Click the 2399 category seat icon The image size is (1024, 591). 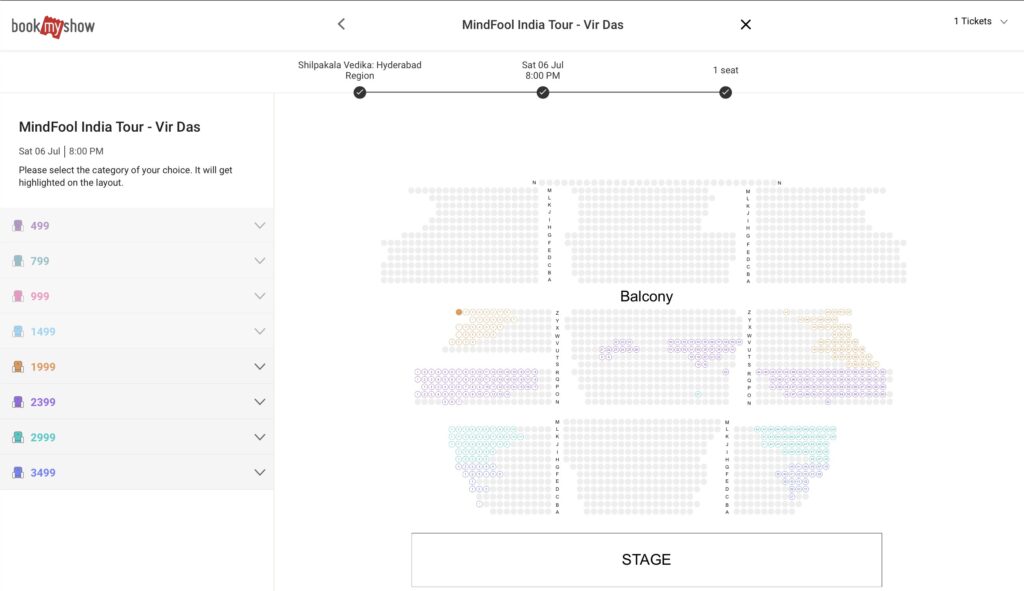click(18, 402)
